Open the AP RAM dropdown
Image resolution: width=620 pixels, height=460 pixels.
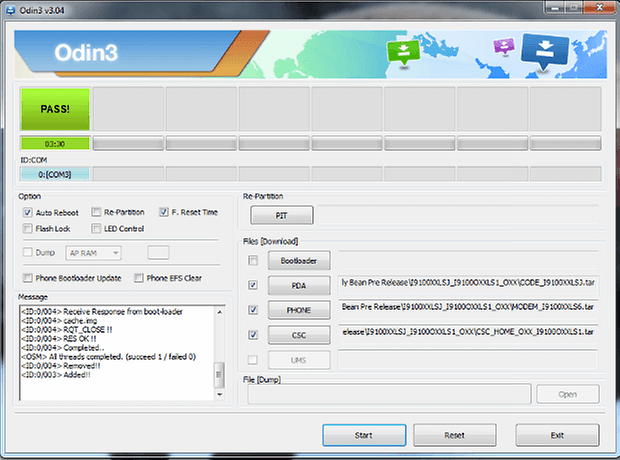coord(93,253)
